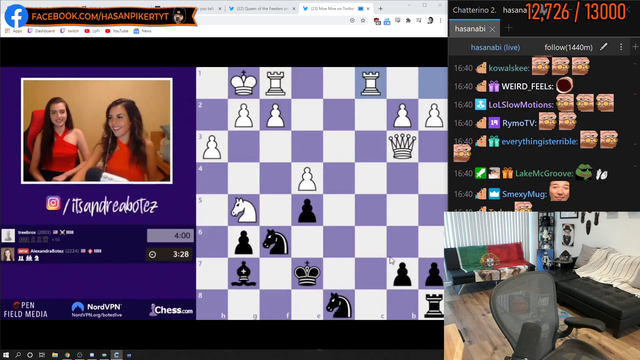Image resolution: width=640 pixels, height=360 pixels.
Task: Add a split with the header plus icon
Action: 636,47
